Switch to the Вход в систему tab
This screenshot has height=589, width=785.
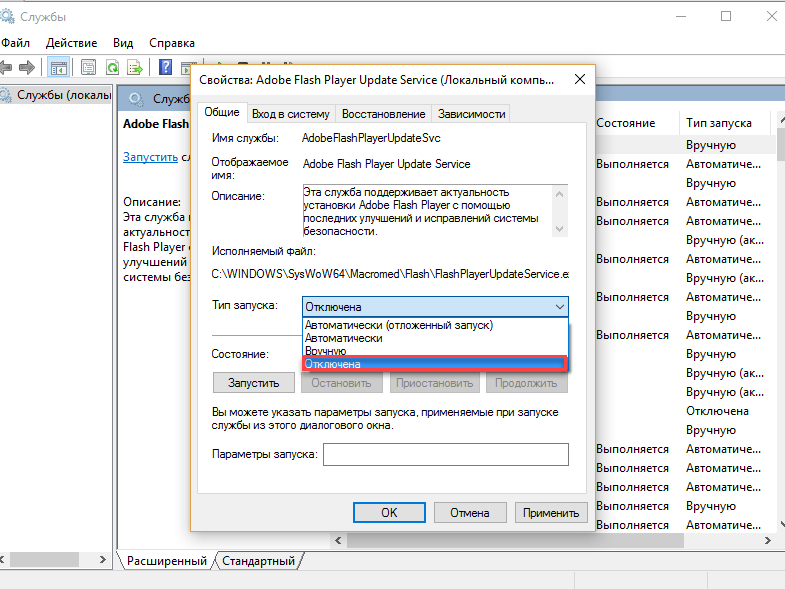(x=290, y=114)
